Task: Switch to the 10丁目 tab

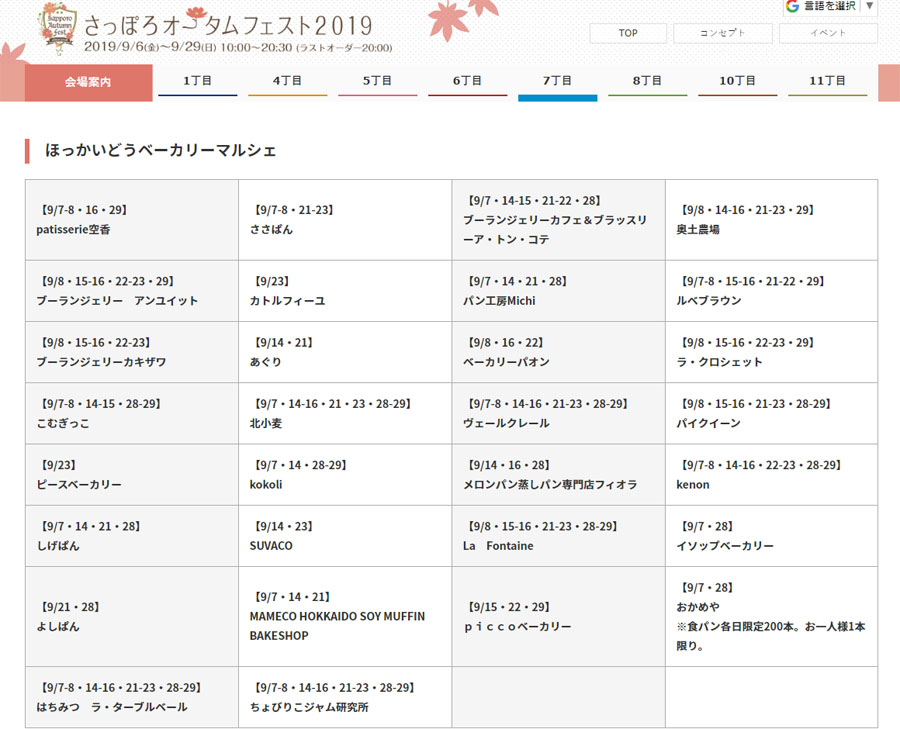Action: point(738,81)
